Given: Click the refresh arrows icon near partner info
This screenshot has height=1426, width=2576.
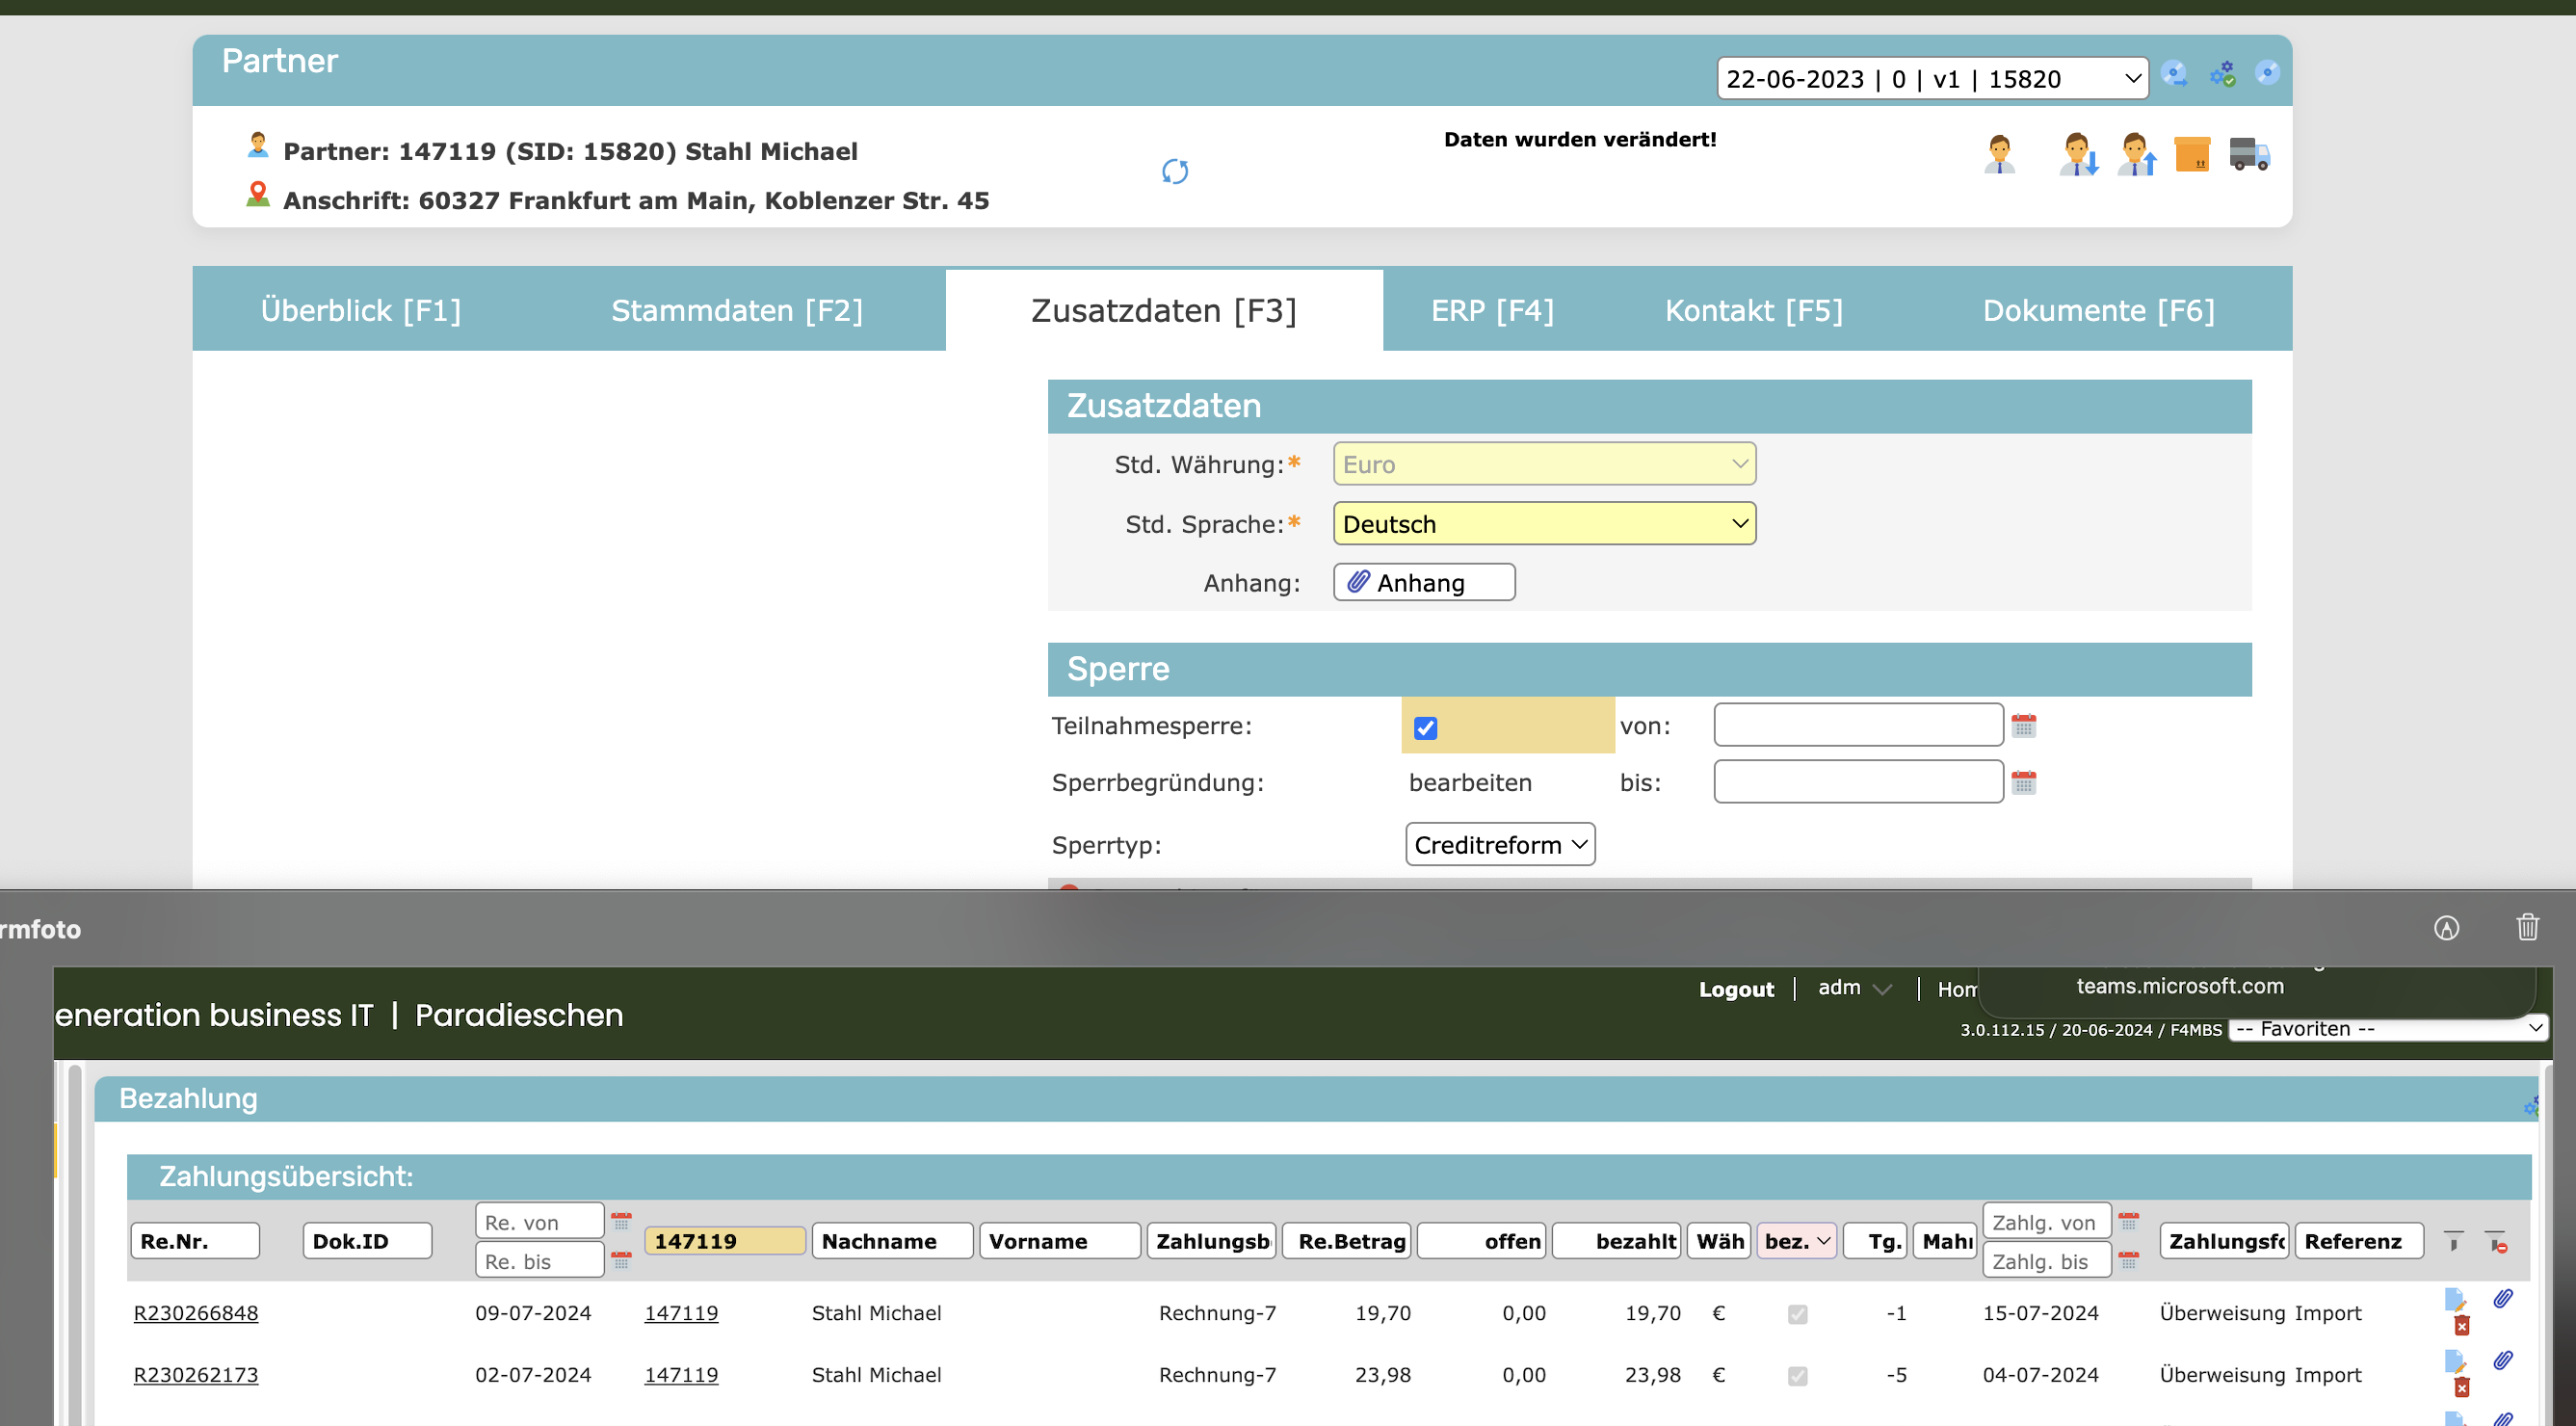Looking at the screenshot, I should (x=1175, y=172).
